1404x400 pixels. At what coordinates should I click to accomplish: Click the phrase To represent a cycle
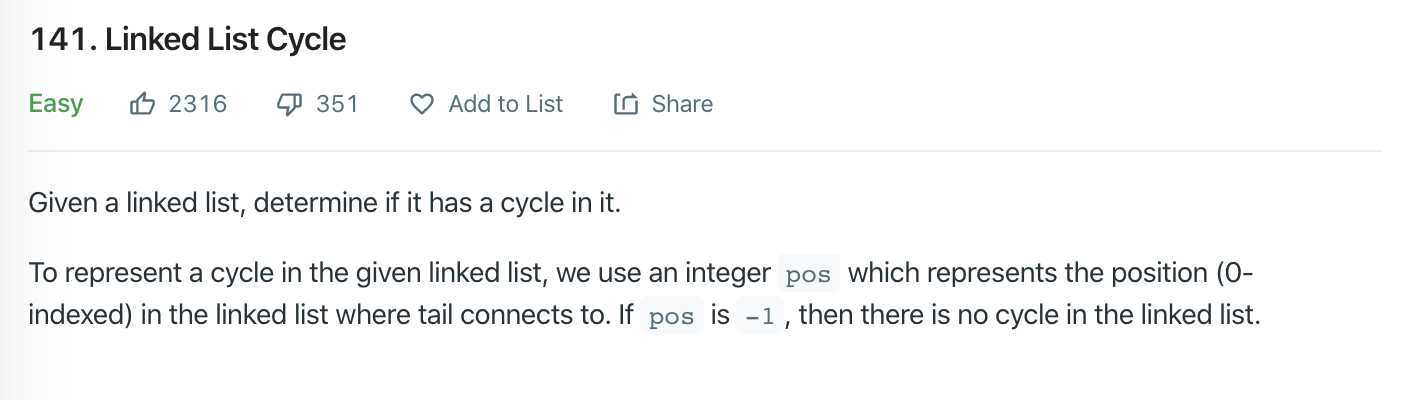[x=127, y=273]
